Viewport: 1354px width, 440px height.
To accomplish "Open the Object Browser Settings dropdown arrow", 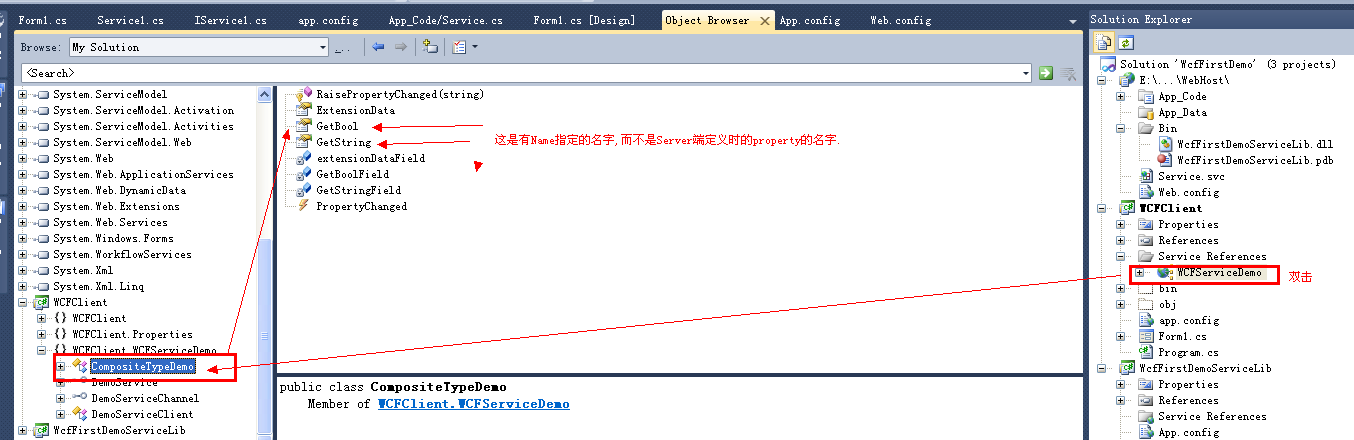I will pyautogui.click(x=475, y=47).
